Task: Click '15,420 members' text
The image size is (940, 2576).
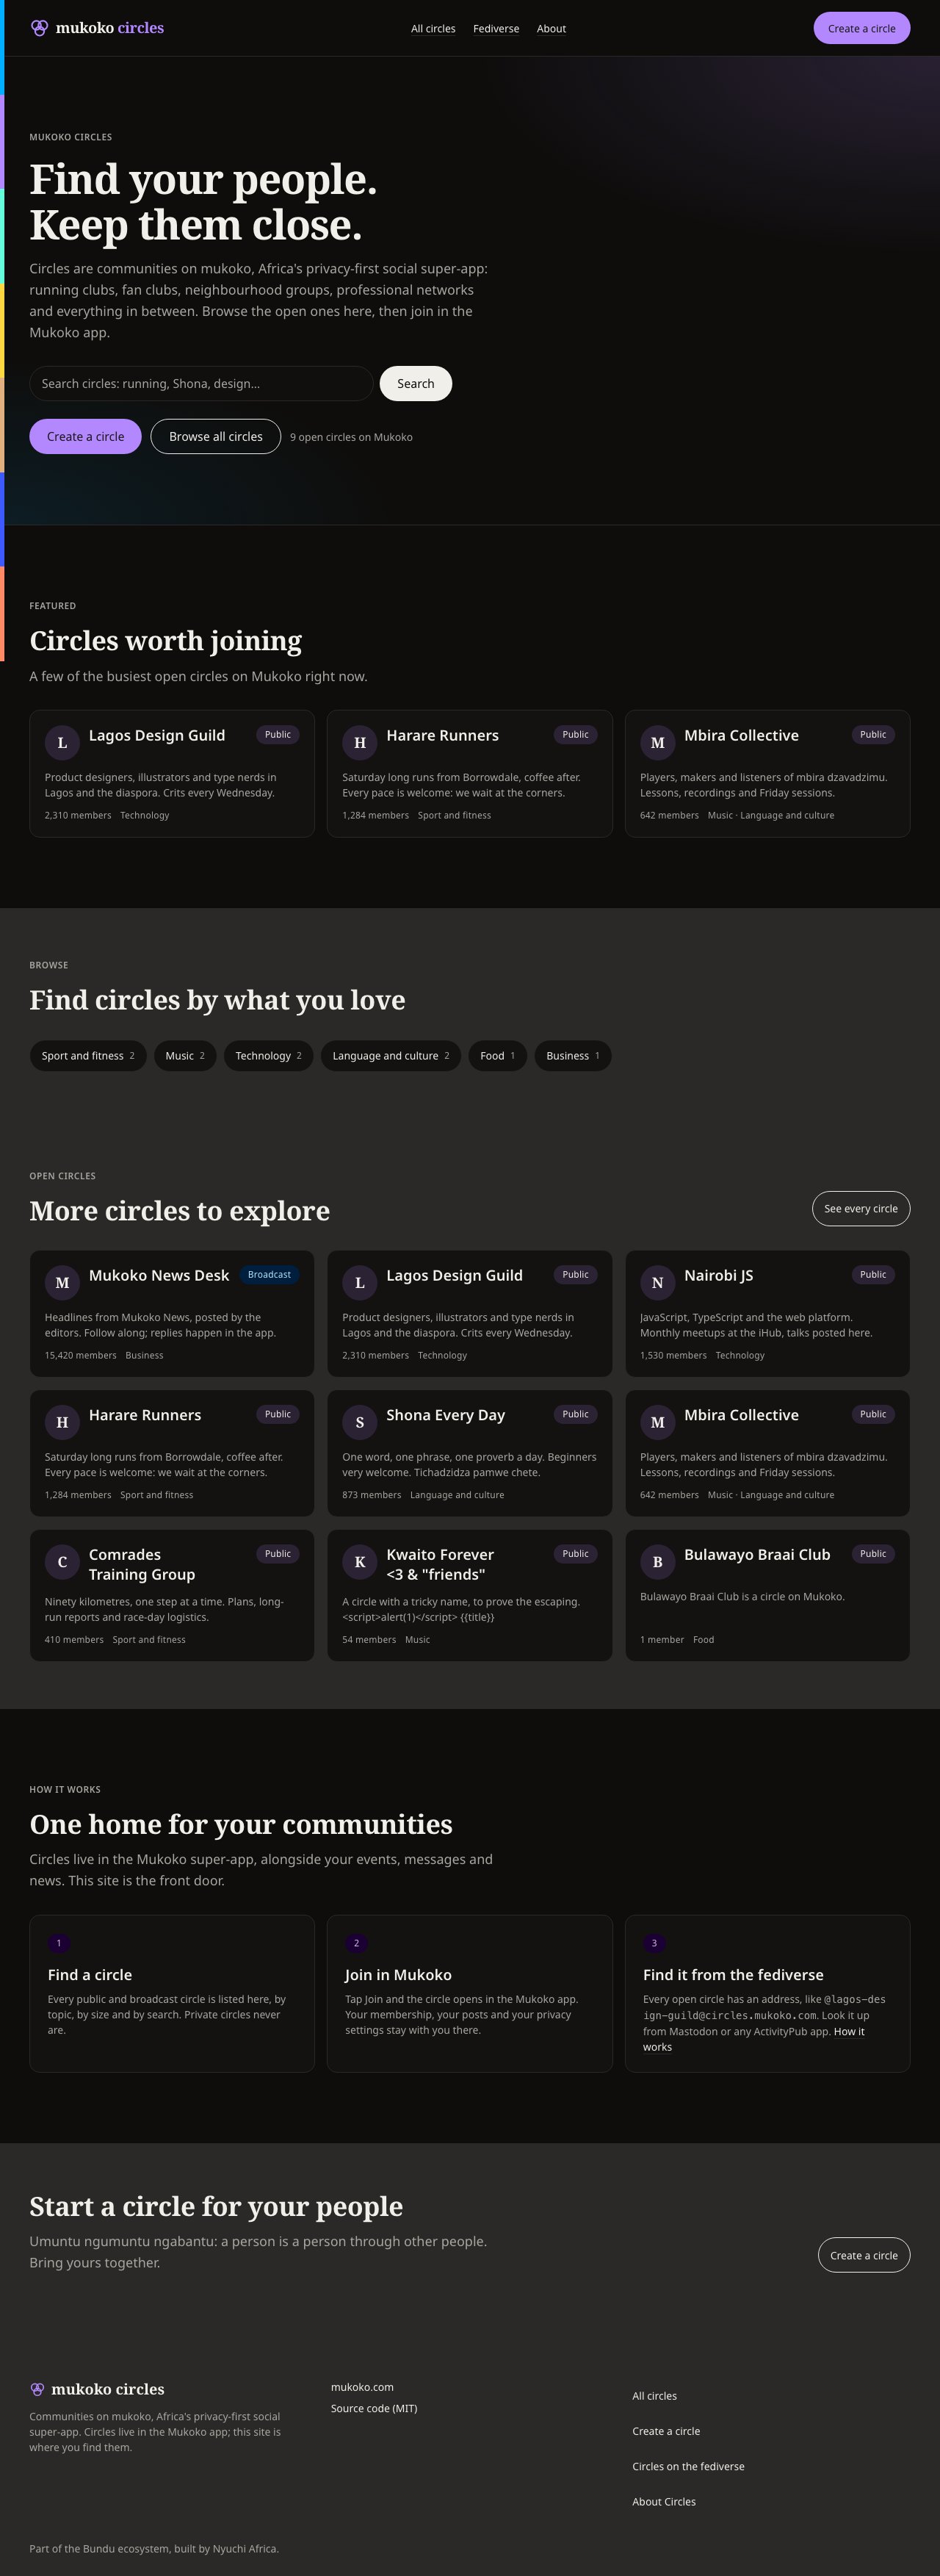Action: (x=80, y=1355)
